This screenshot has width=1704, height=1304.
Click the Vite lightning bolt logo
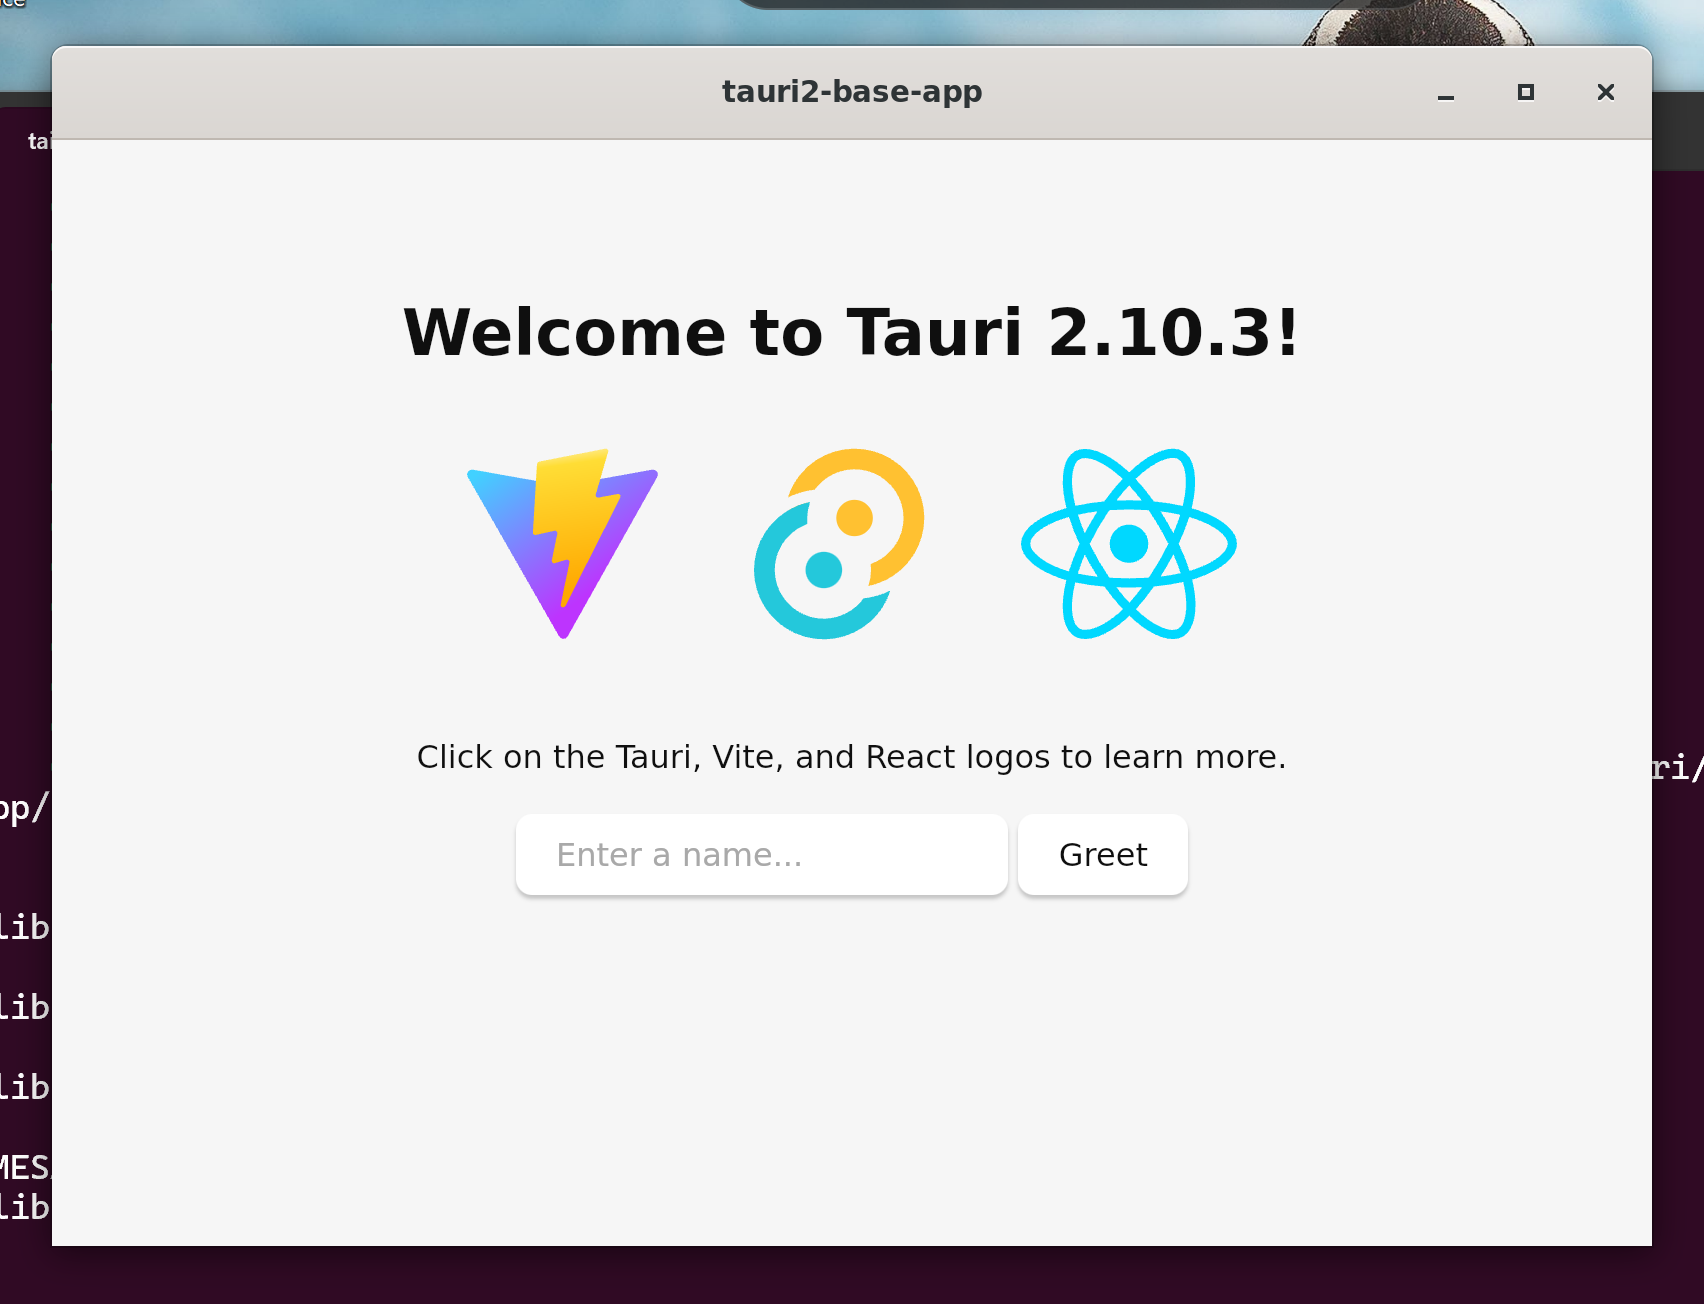562,545
